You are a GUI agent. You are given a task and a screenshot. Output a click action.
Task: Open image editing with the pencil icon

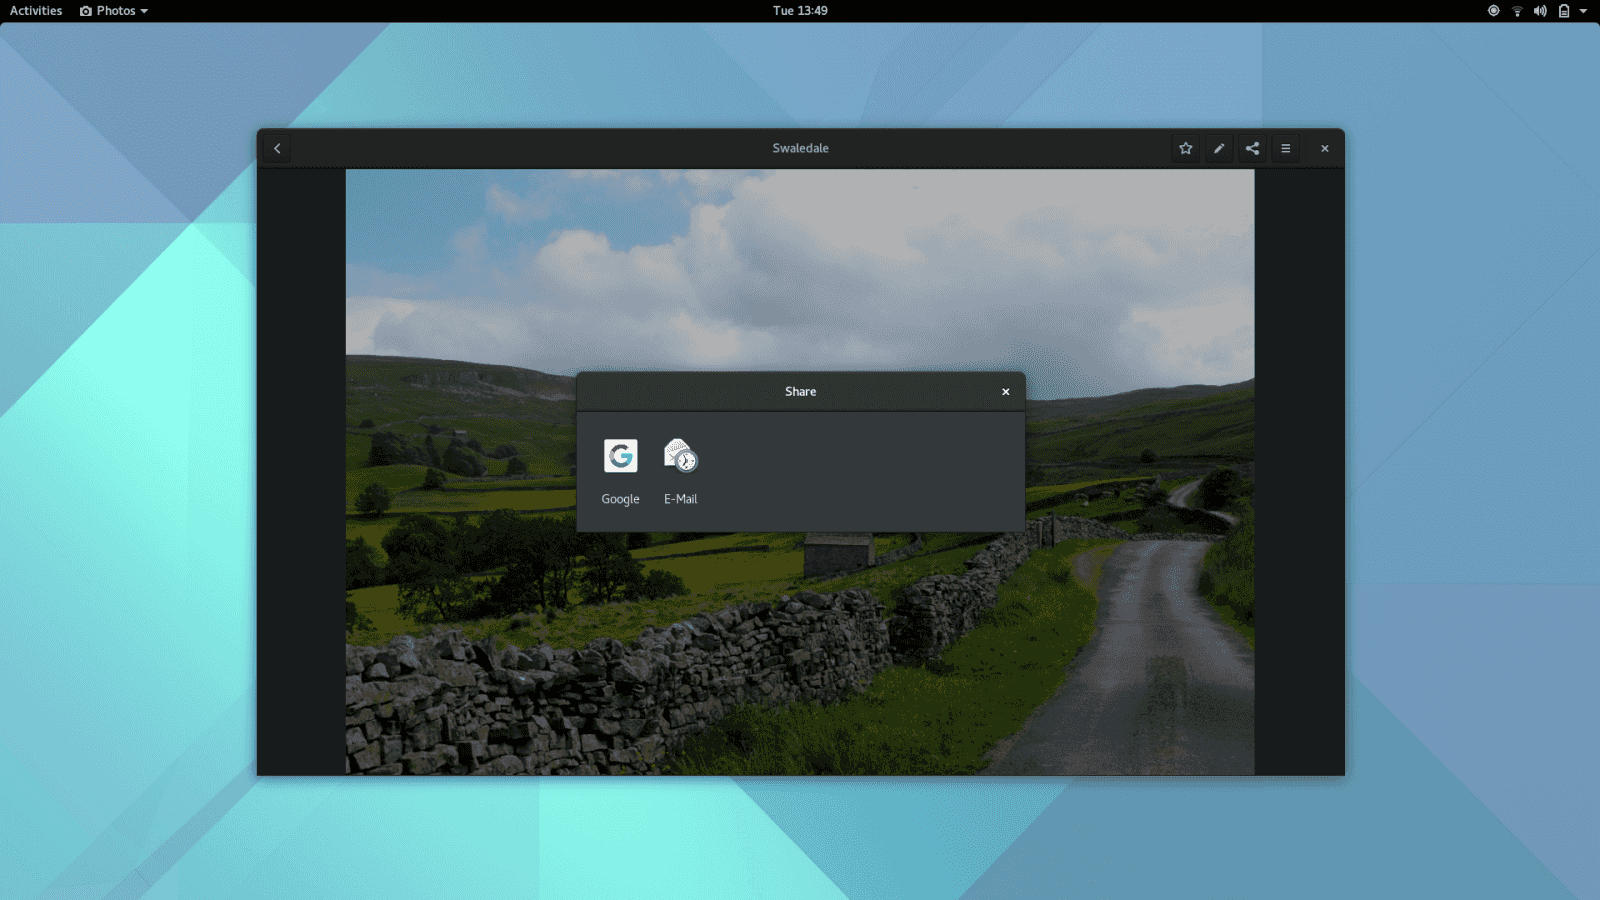pos(1219,148)
